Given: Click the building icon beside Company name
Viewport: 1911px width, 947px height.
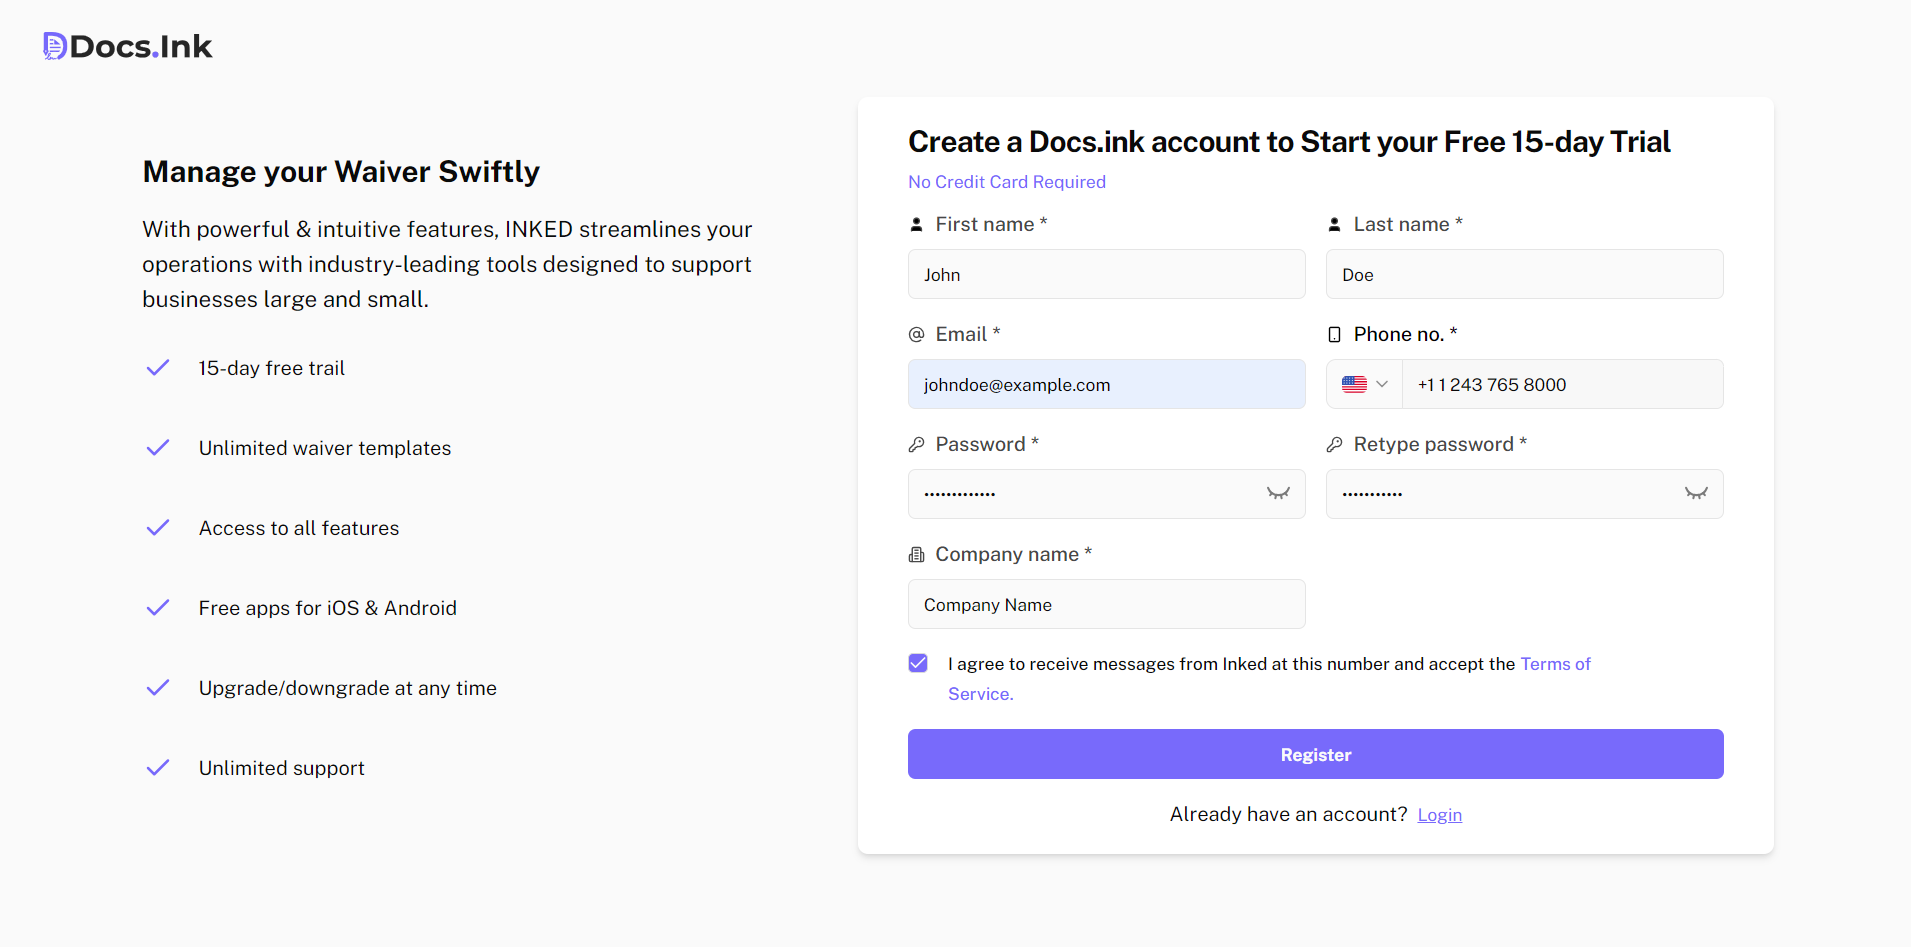Looking at the screenshot, I should tap(916, 555).
